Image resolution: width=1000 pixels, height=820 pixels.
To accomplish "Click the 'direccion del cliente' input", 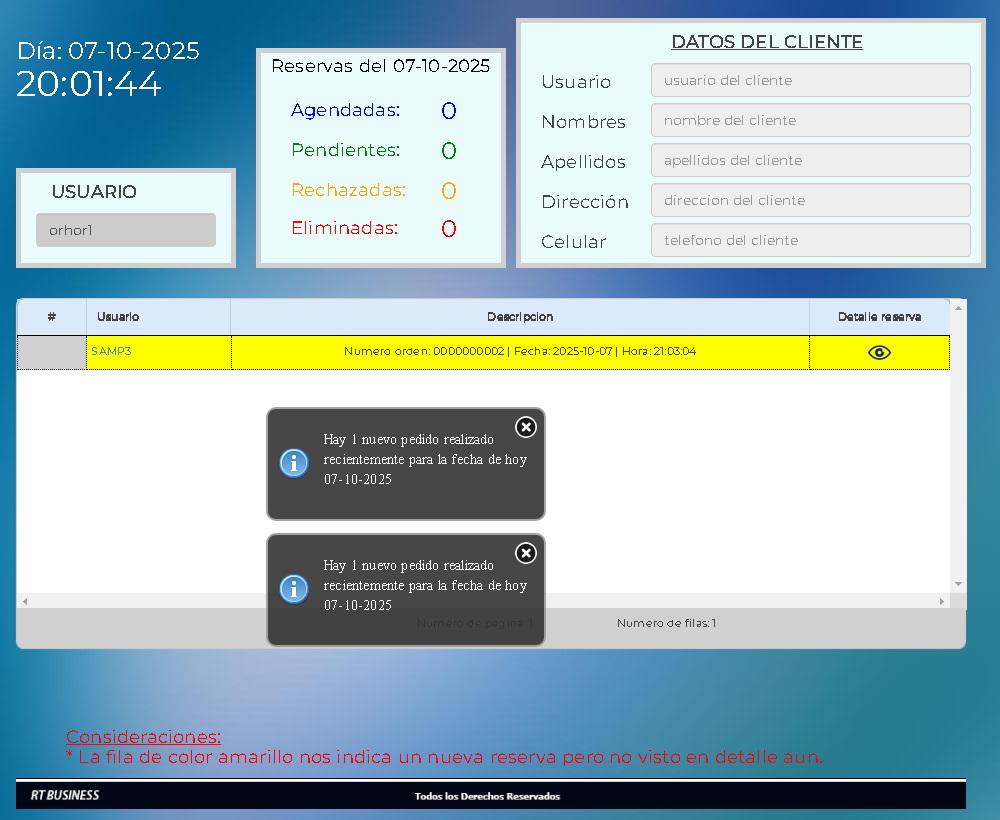I will (810, 200).
